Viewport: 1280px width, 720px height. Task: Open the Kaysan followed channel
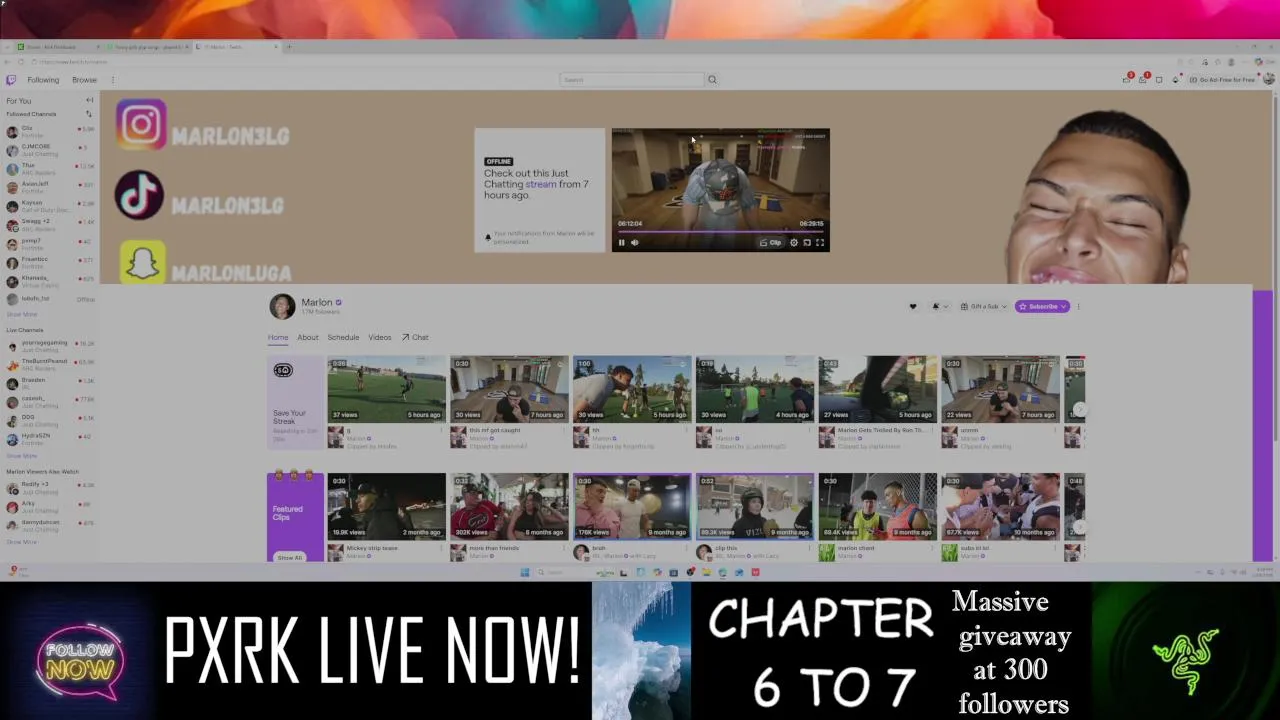click(50, 206)
